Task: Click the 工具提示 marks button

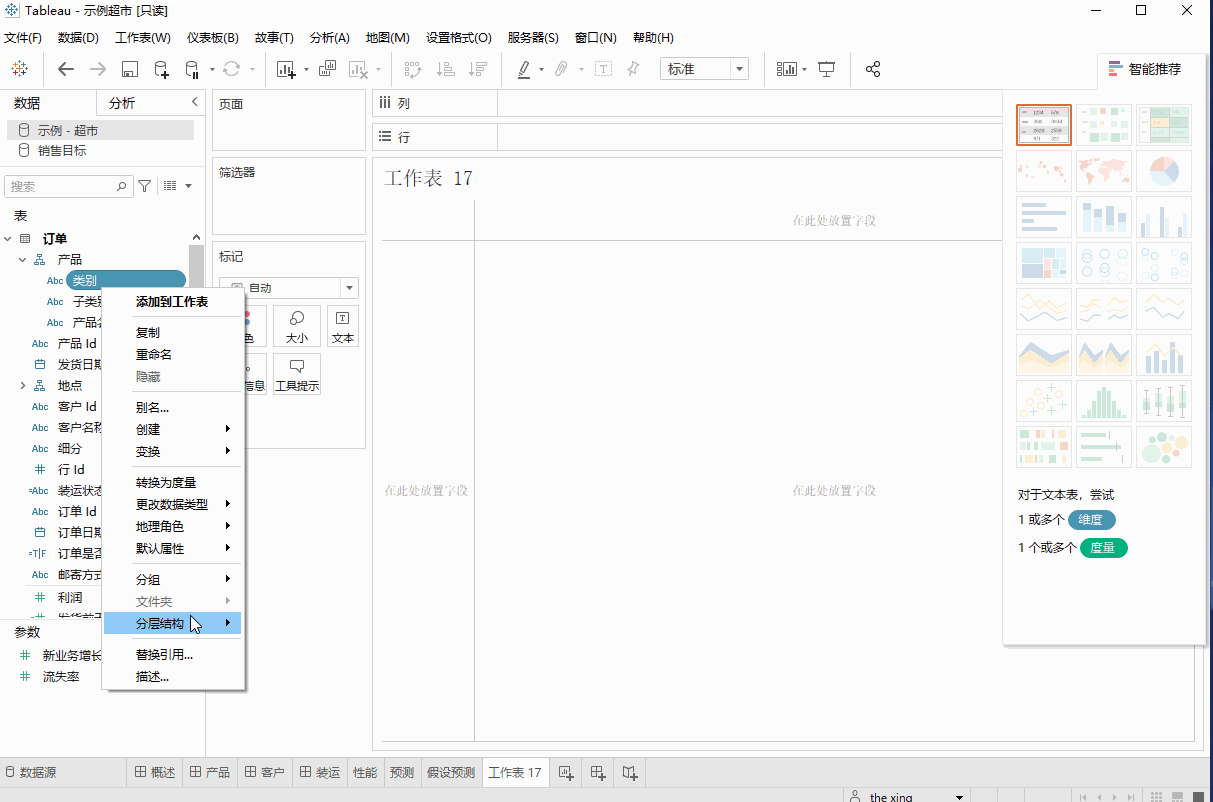Action: [x=297, y=374]
